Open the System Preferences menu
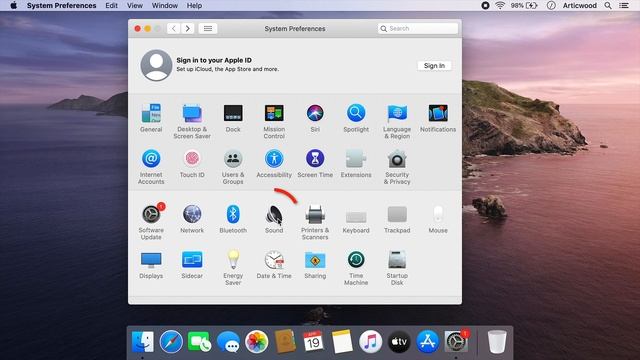Image resolution: width=640 pixels, height=360 pixels. pos(62,5)
